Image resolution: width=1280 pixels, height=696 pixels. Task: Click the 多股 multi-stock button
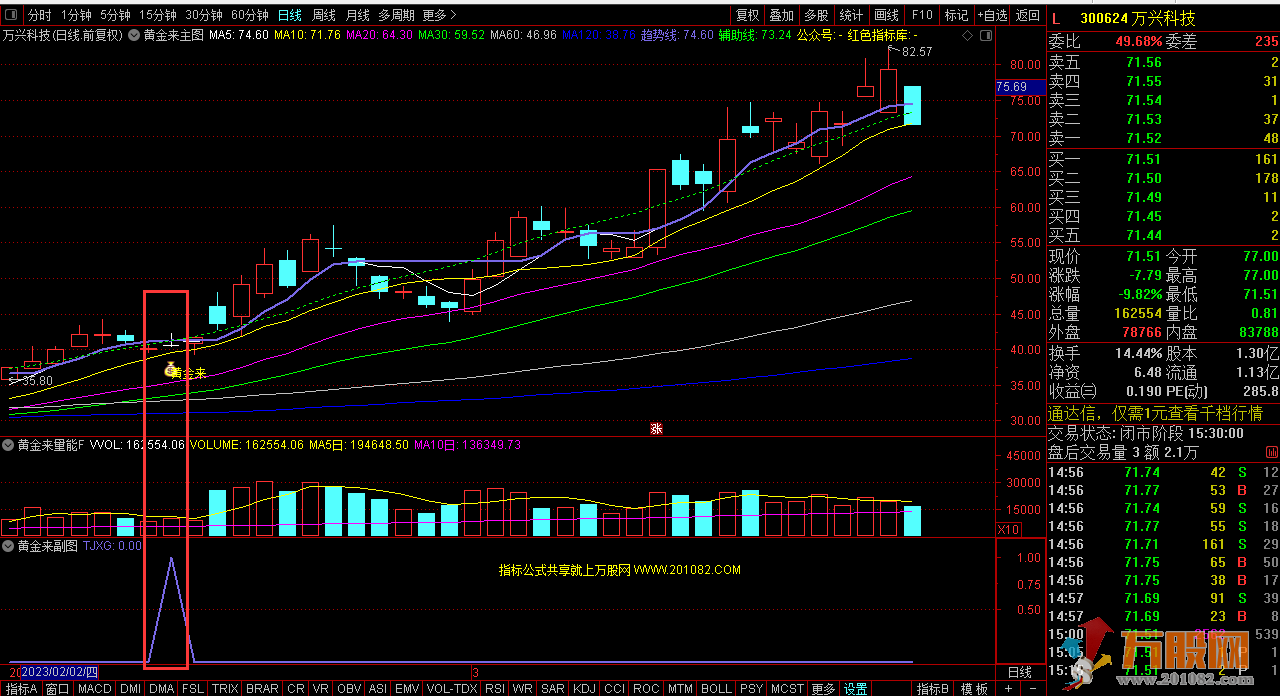pos(816,15)
